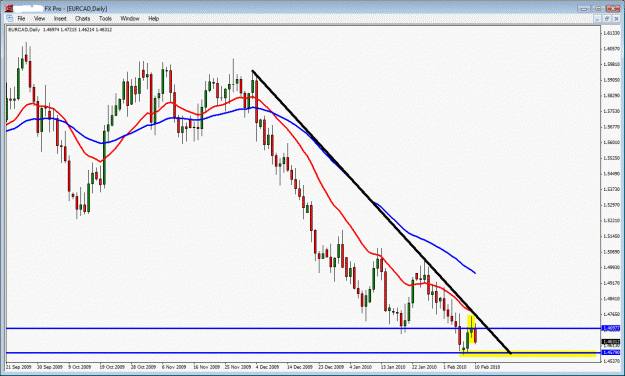
Task: Close the FX Pro main window
Action: [x=613, y=8]
